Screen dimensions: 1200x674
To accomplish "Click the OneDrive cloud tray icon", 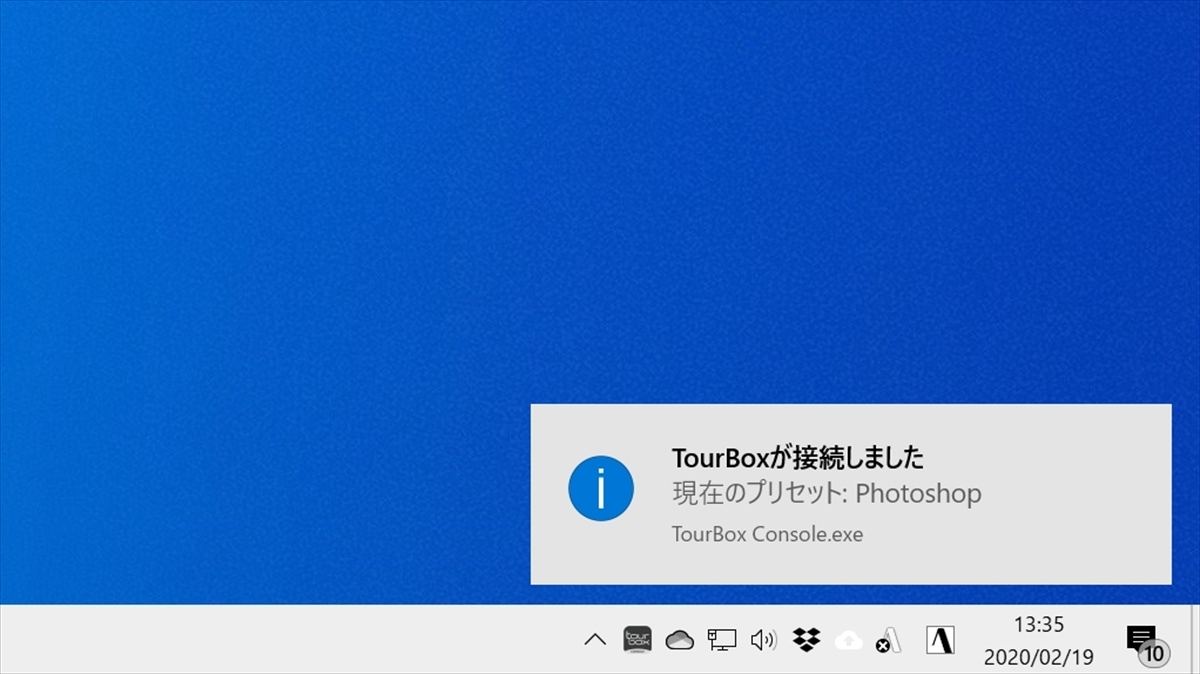I will 680,640.
